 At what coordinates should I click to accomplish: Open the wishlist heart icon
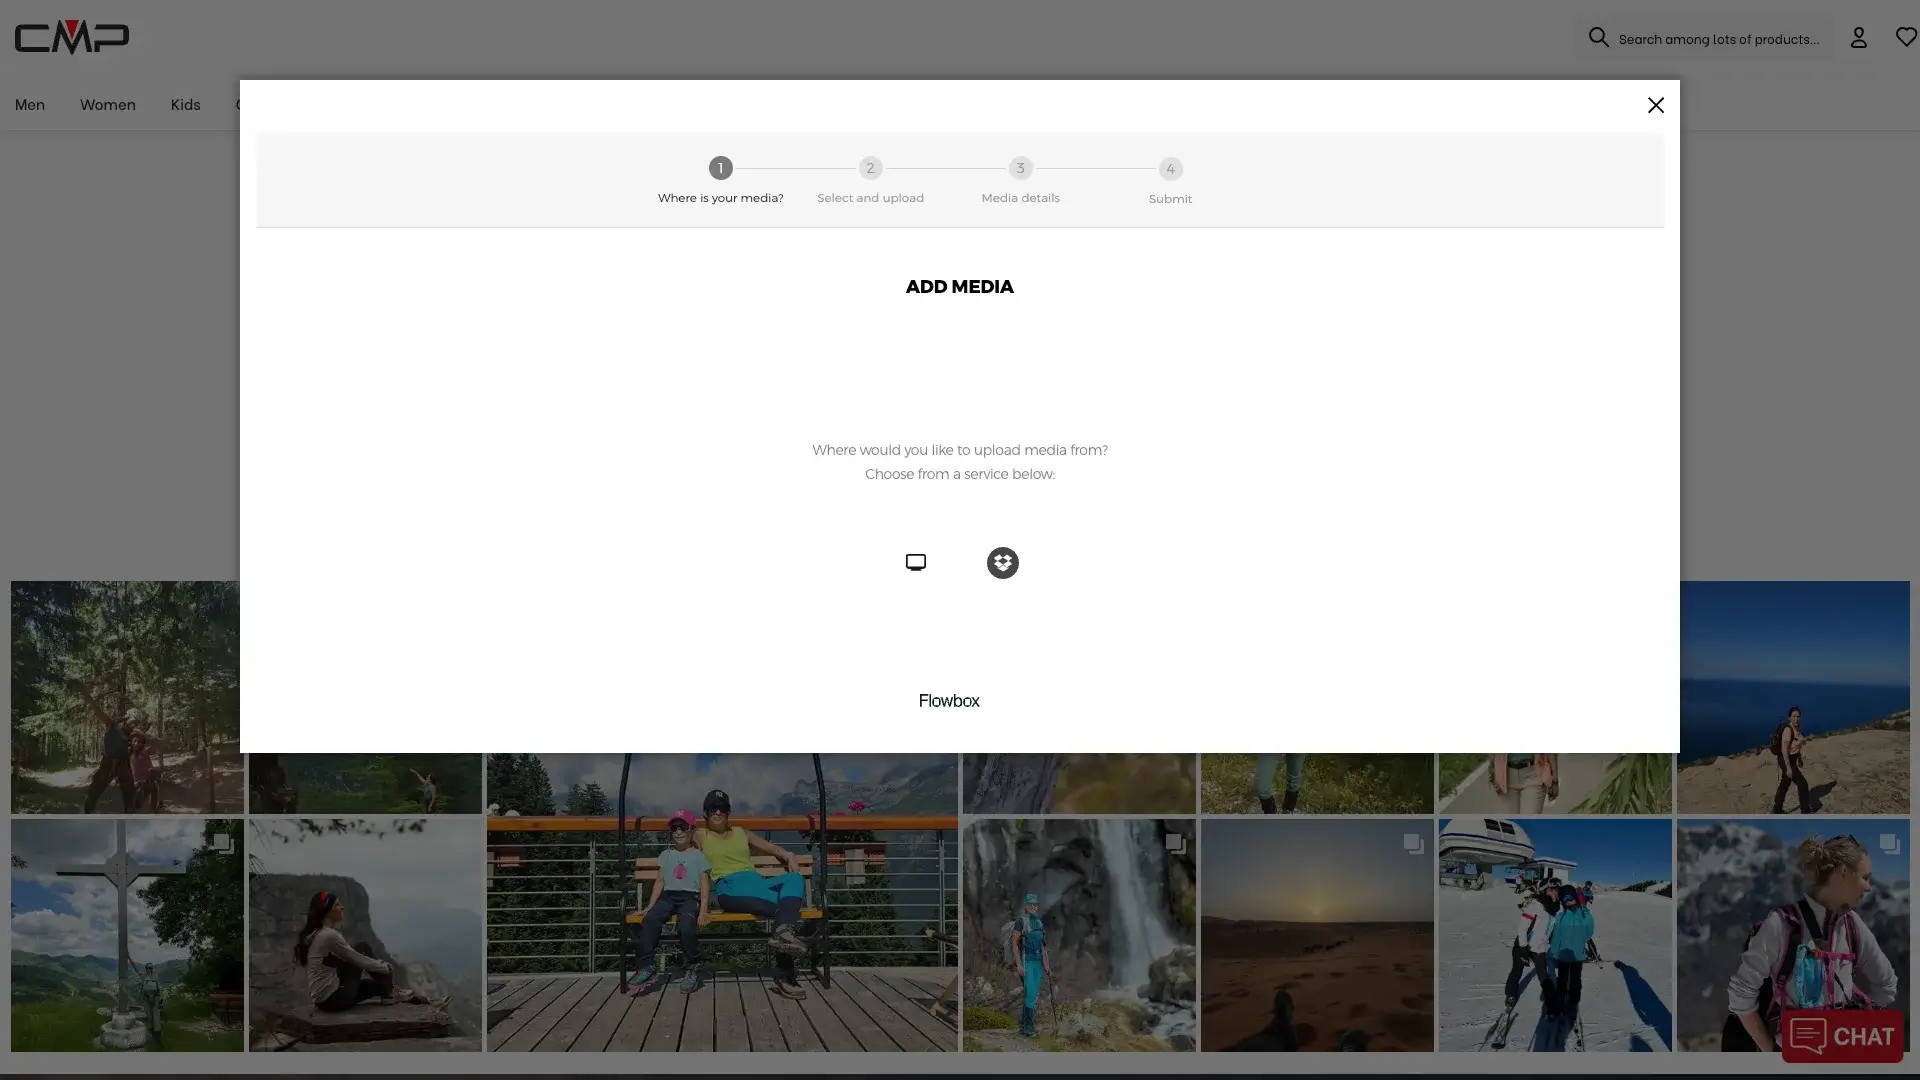click(x=1906, y=37)
